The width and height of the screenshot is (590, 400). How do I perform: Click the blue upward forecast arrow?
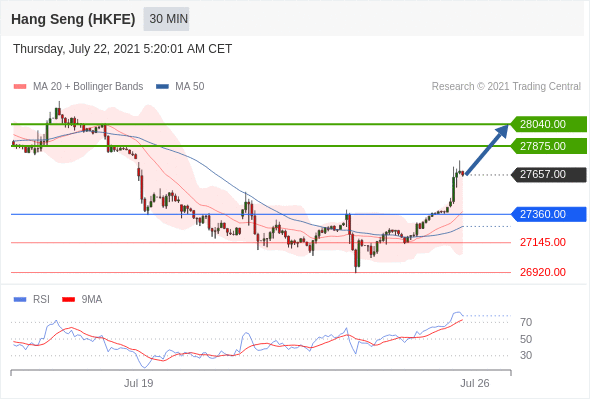click(487, 150)
